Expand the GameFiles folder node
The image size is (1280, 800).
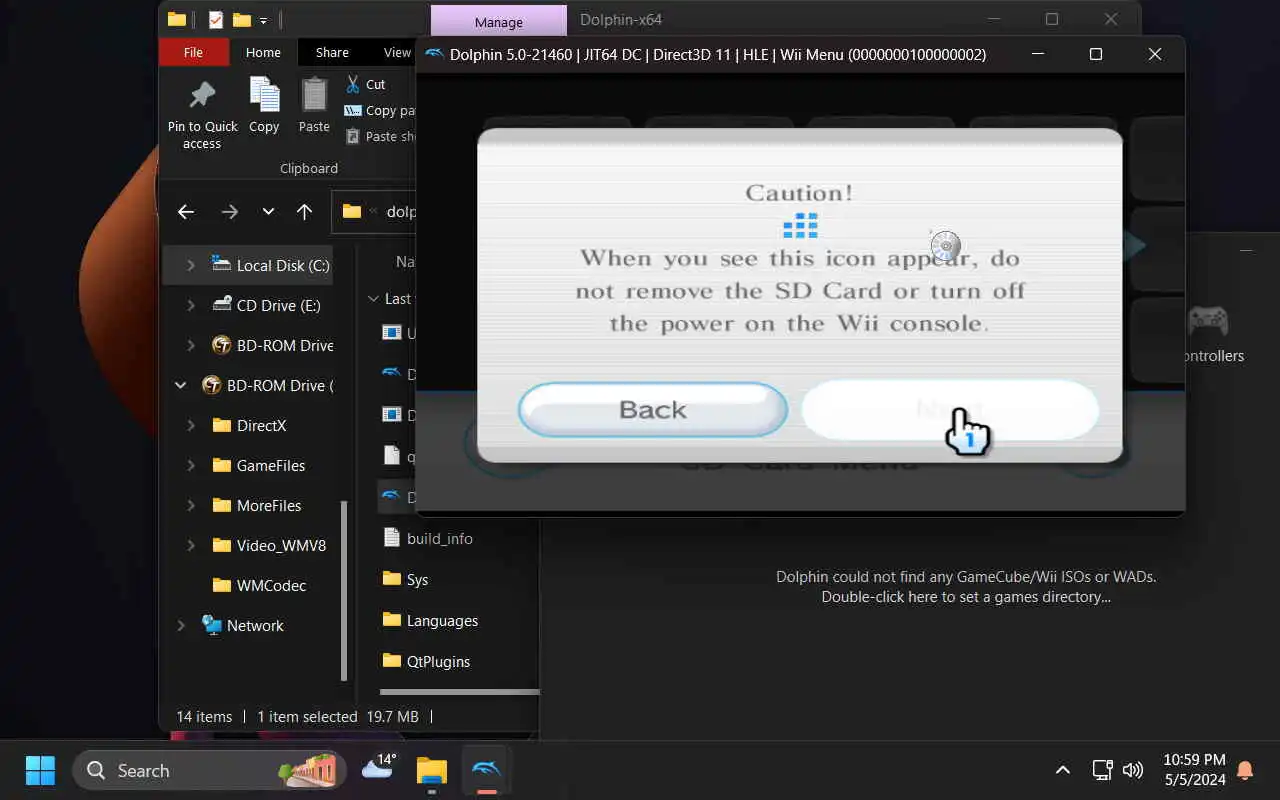pyautogui.click(x=190, y=465)
